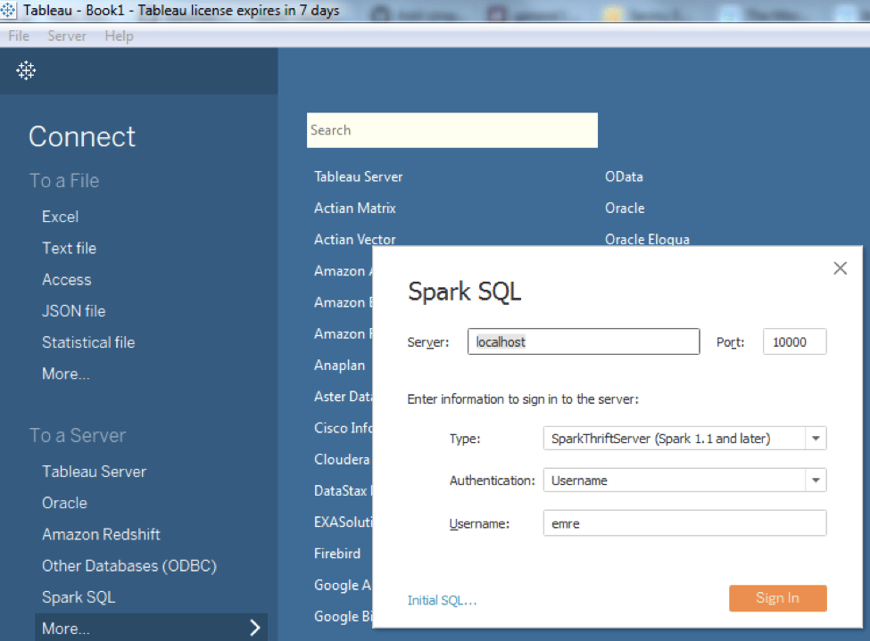
Task: Select Amazon Redshift in sidebar
Action: coord(102,534)
